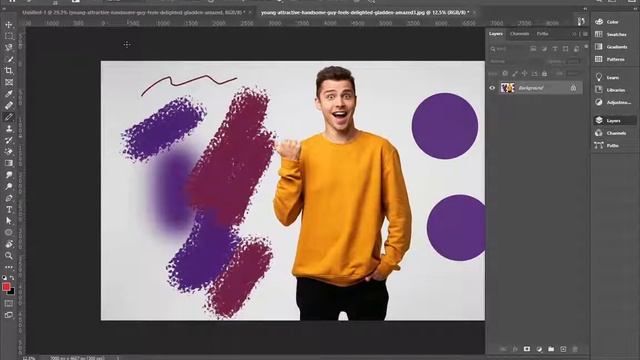Lock transparent pixels of the layer
The height and width of the screenshot is (360, 640).
point(505,73)
